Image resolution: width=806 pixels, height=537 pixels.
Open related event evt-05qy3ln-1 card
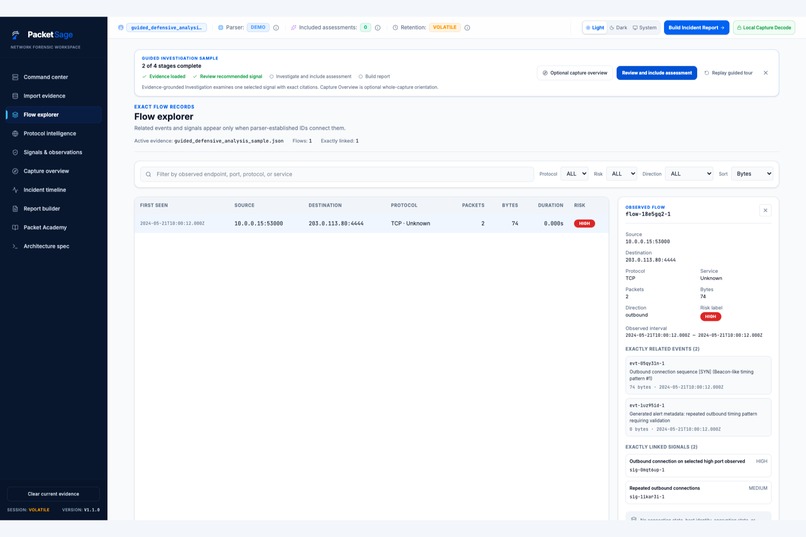698,375
